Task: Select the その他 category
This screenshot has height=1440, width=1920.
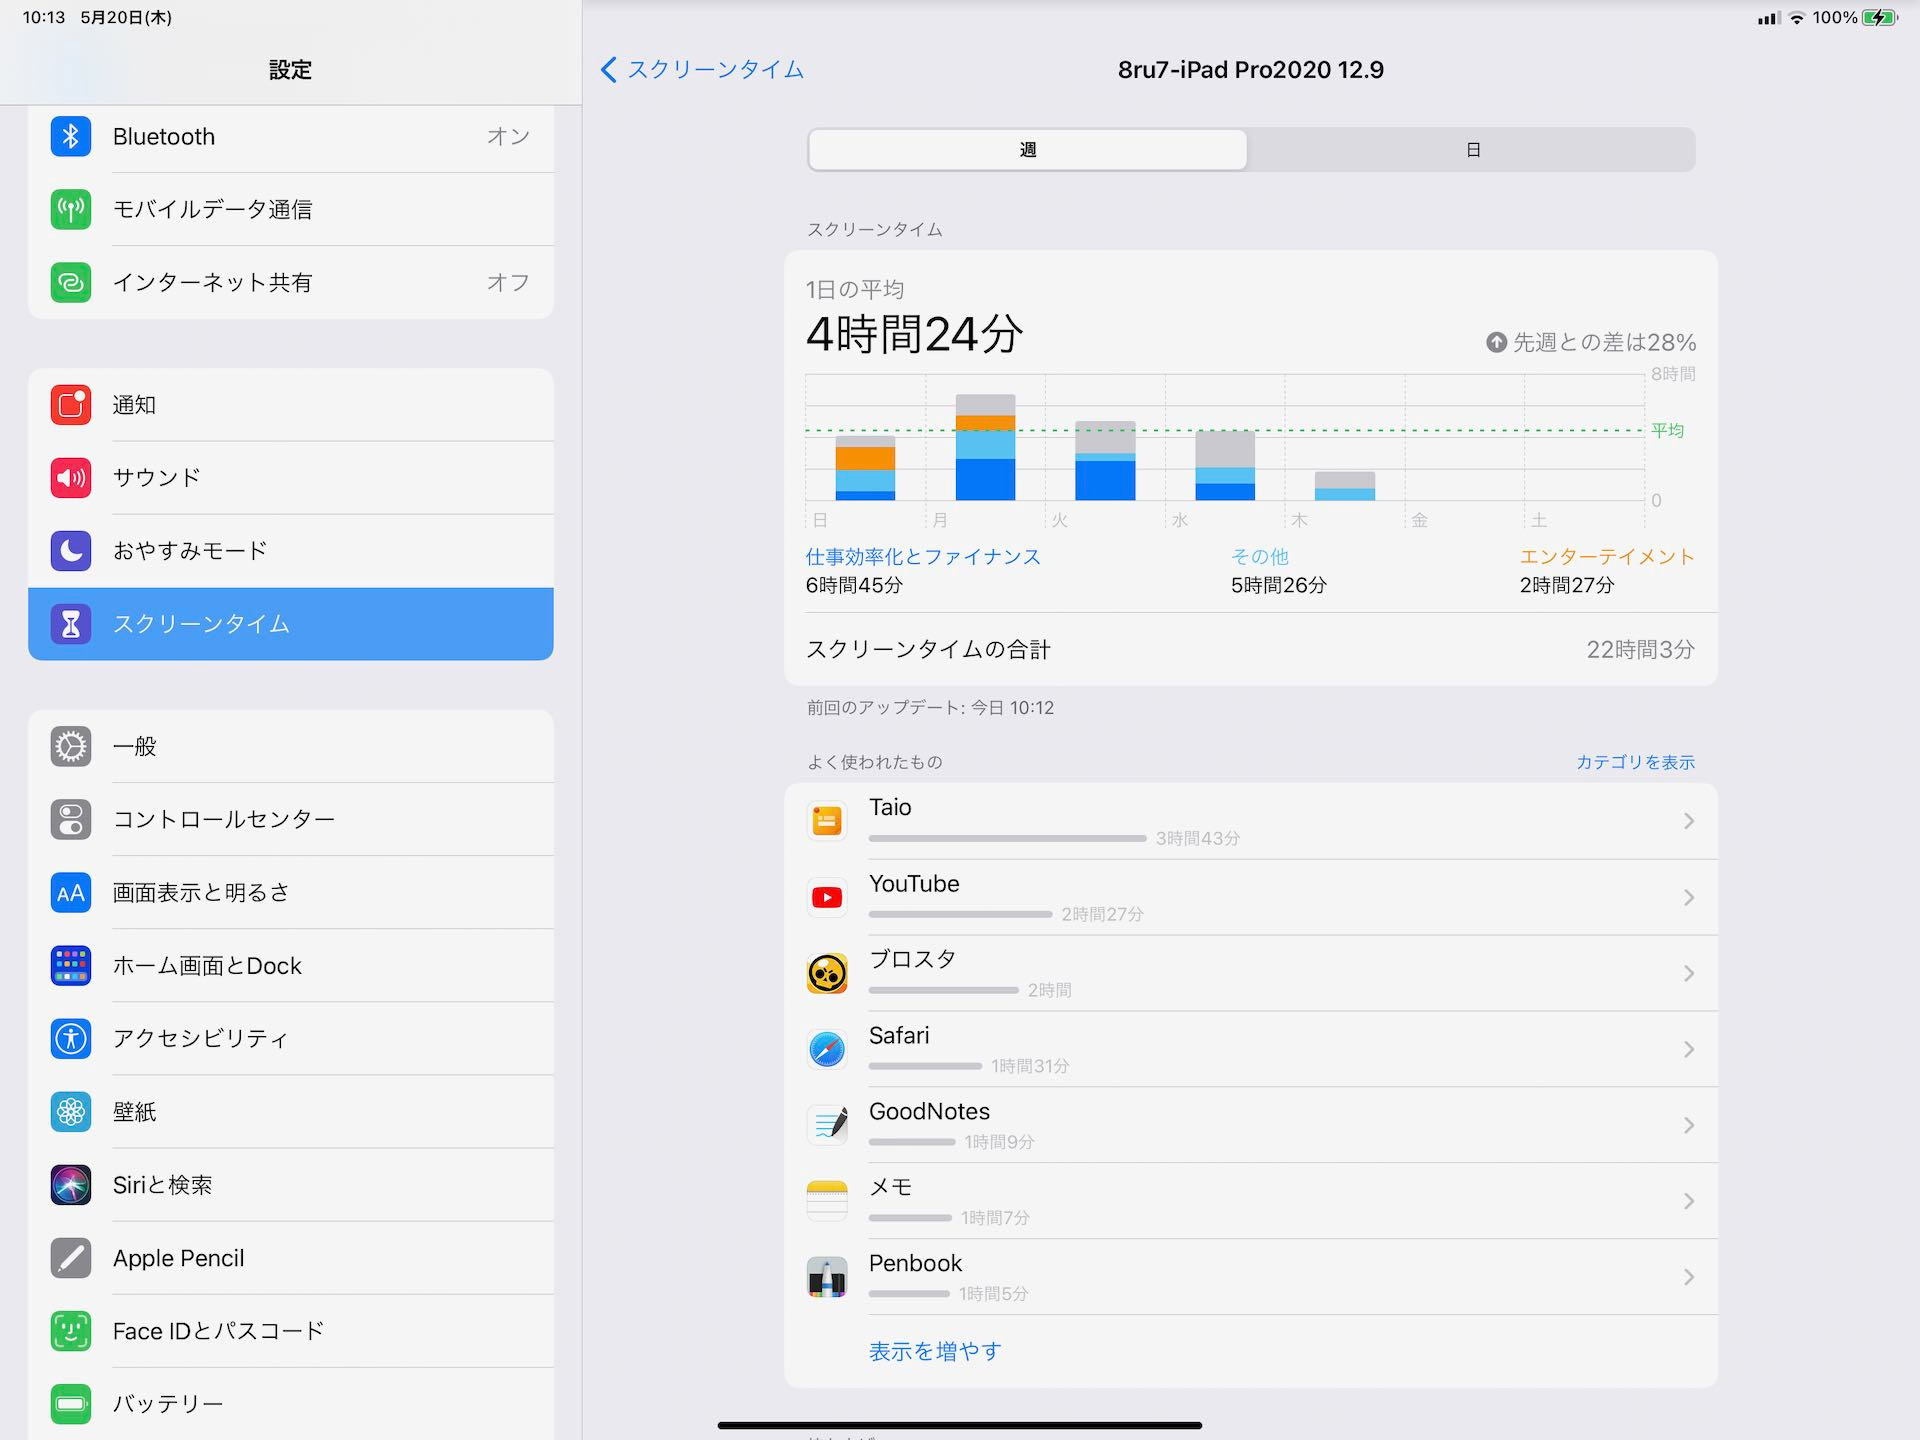Action: coord(1259,557)
